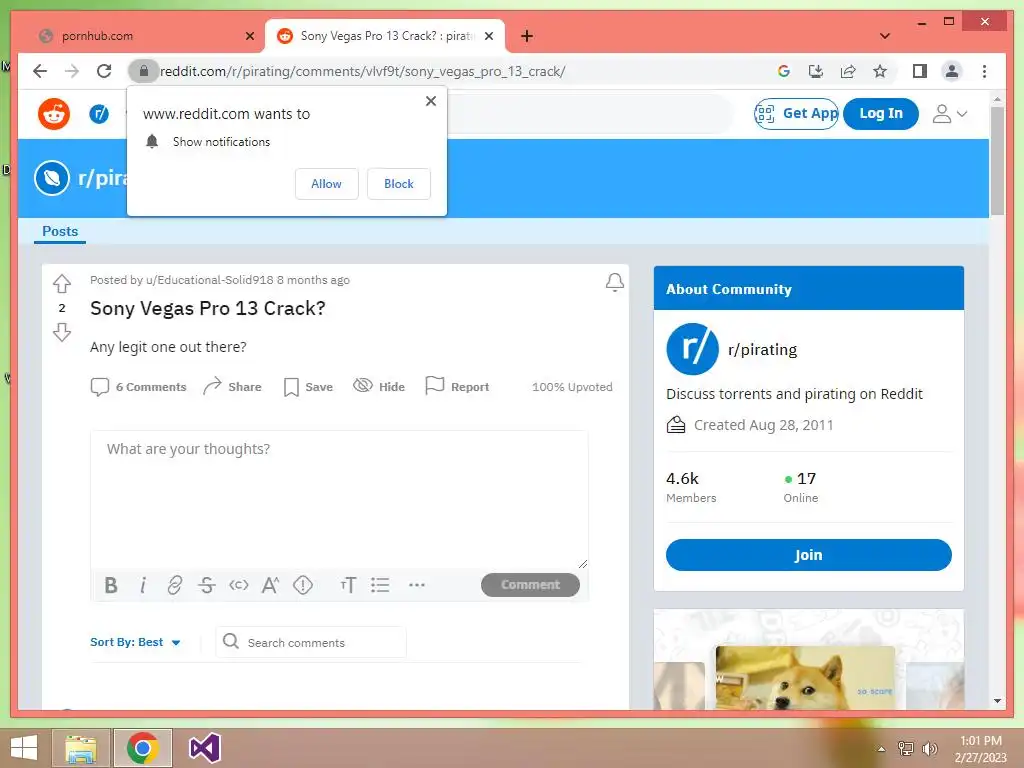Viewport: 1024px width, 768px height.
Task: Open the Windows Start button
Action: (24, 748)
